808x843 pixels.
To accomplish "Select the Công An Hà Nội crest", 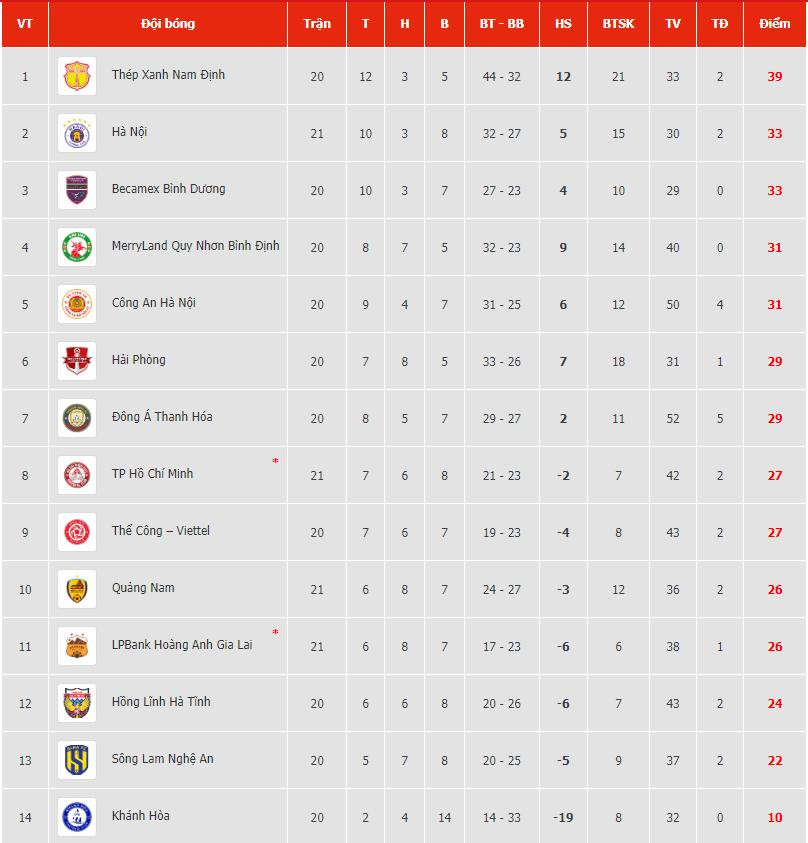I will pos(77,304).
